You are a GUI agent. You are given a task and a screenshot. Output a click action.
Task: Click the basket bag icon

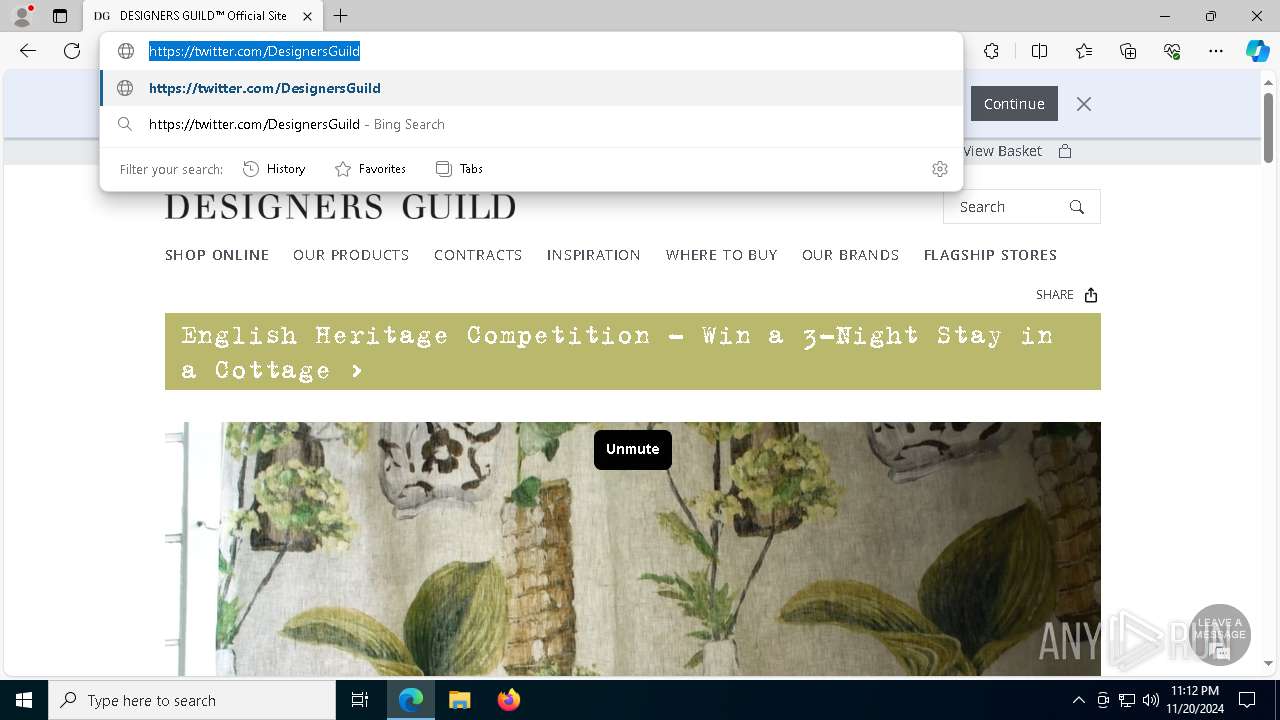click(1065, 151)
